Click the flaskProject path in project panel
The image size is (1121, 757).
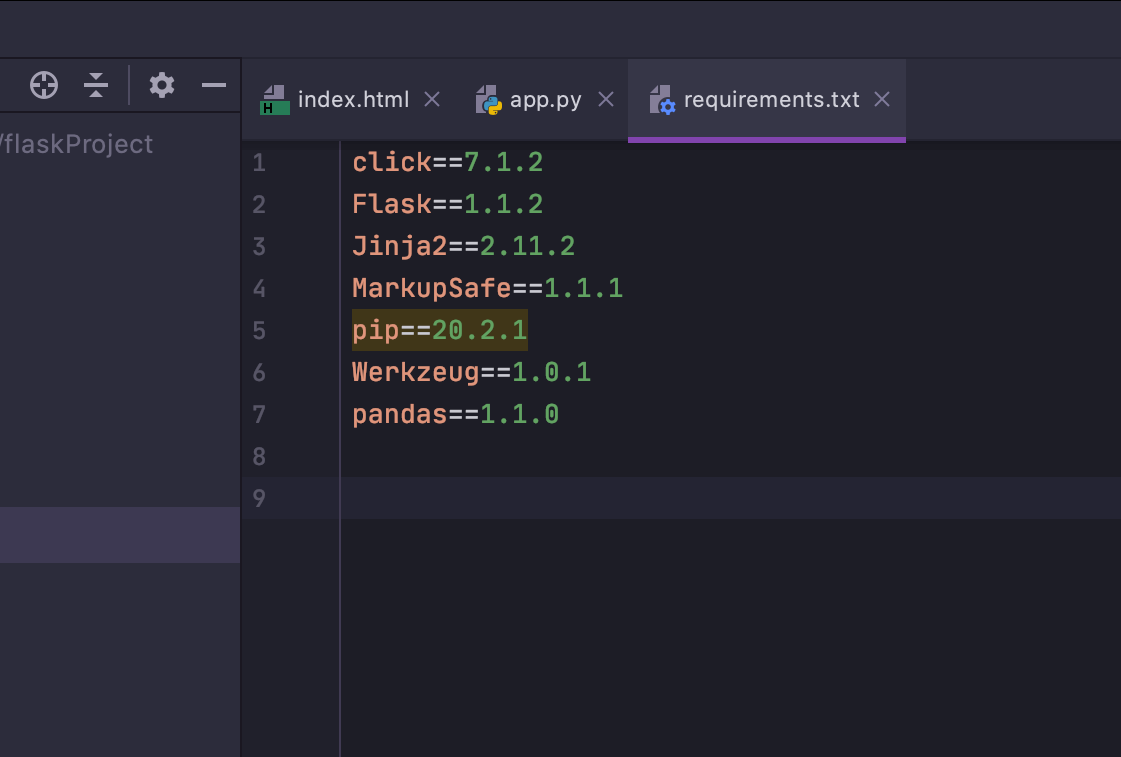pyautogui.click(x=76, y=144)
